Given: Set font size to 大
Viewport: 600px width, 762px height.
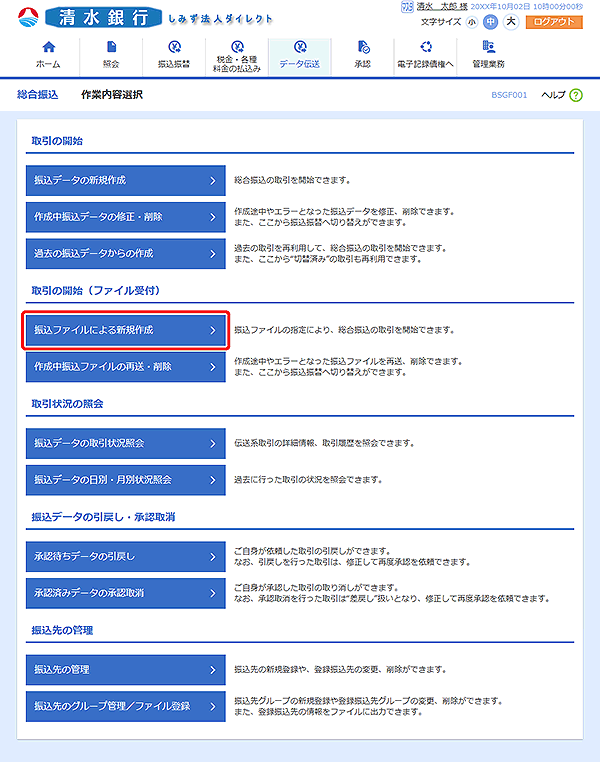Looking at the screenshot, I should 510,22.
